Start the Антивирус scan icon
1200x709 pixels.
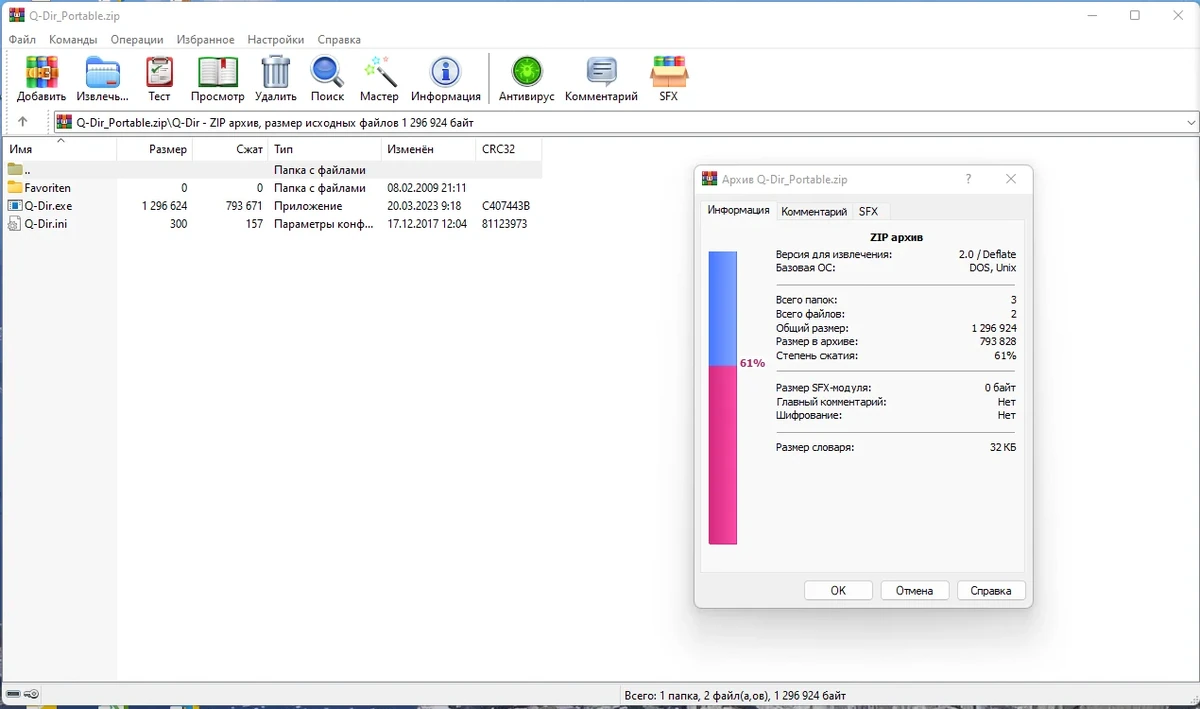coord(526,79)
